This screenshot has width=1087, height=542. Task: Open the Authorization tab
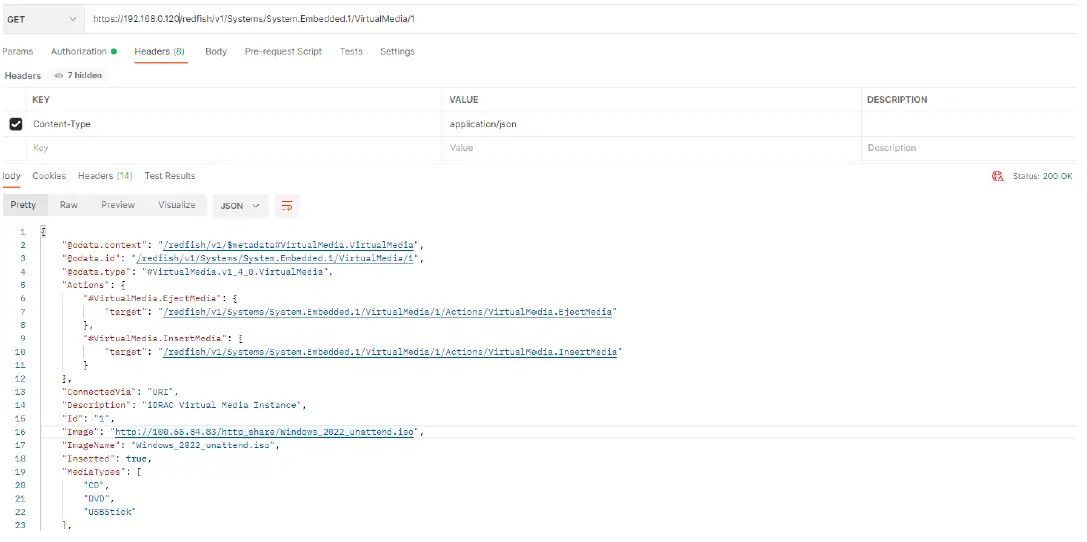pyautogui.click(x=84, y=51)
